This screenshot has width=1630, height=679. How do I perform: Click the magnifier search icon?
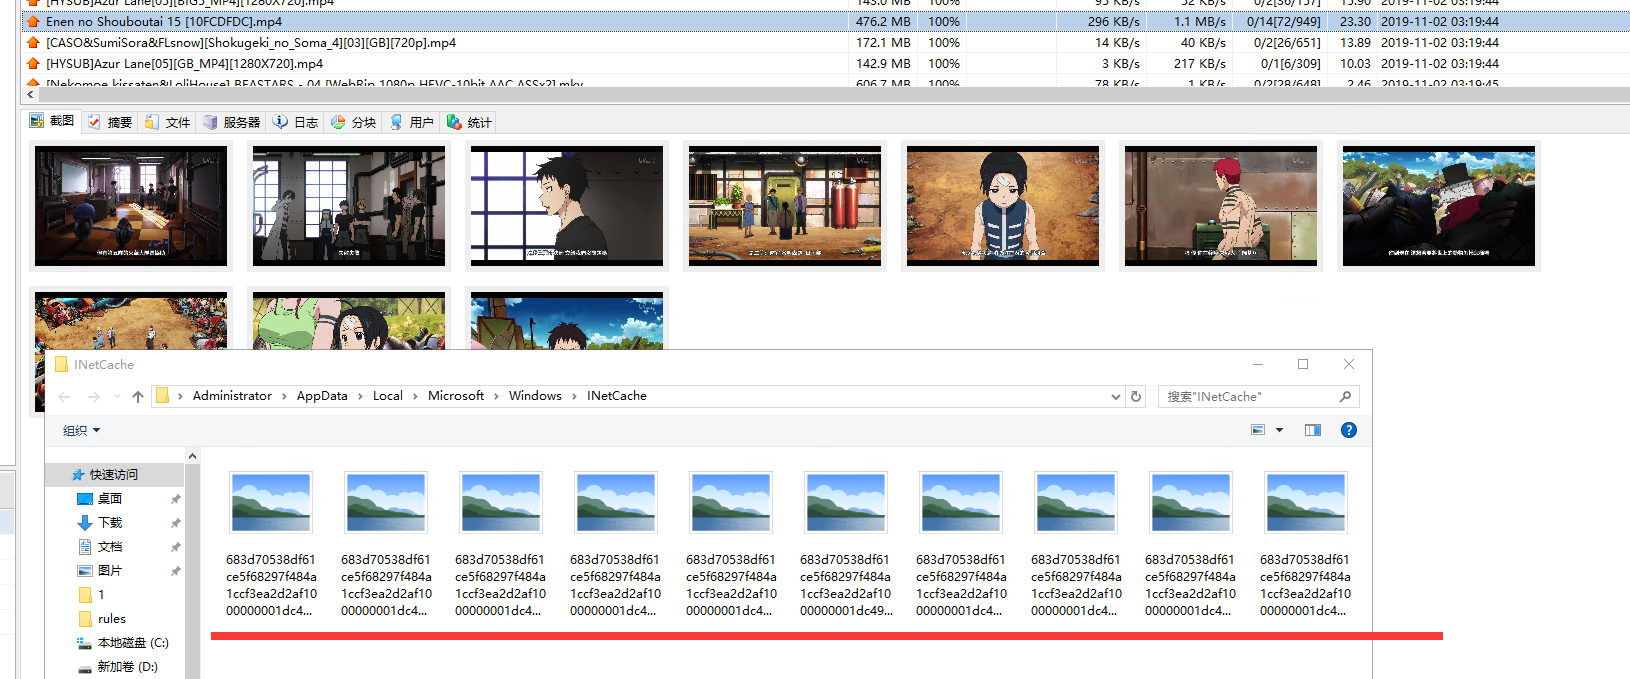[x=1346, y=397]
